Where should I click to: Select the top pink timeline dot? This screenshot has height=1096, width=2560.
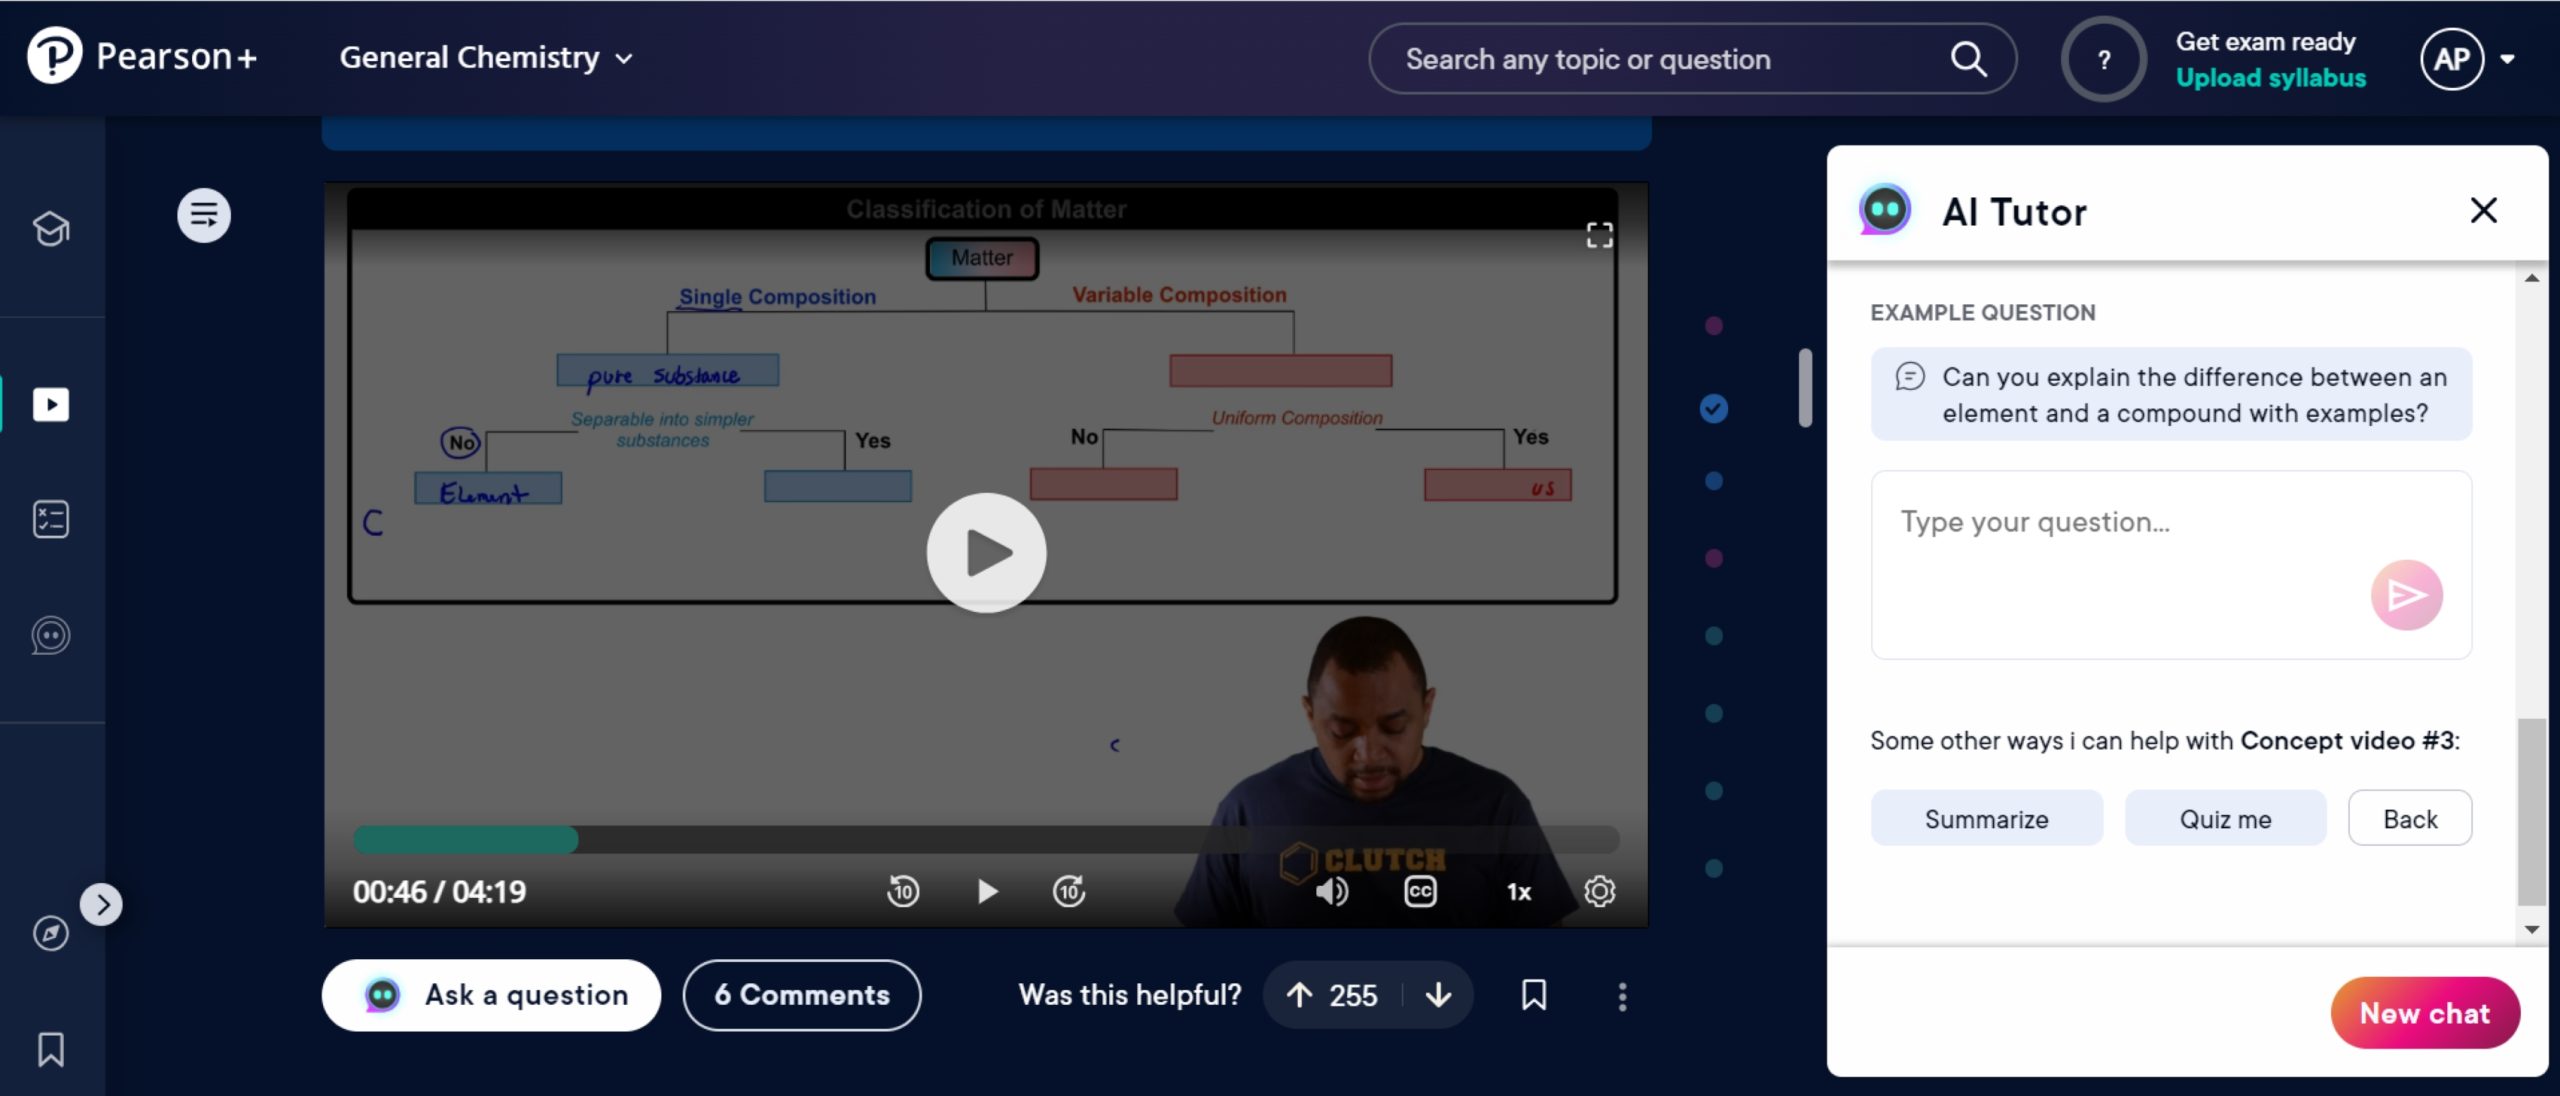click(x=1713, y=325)
